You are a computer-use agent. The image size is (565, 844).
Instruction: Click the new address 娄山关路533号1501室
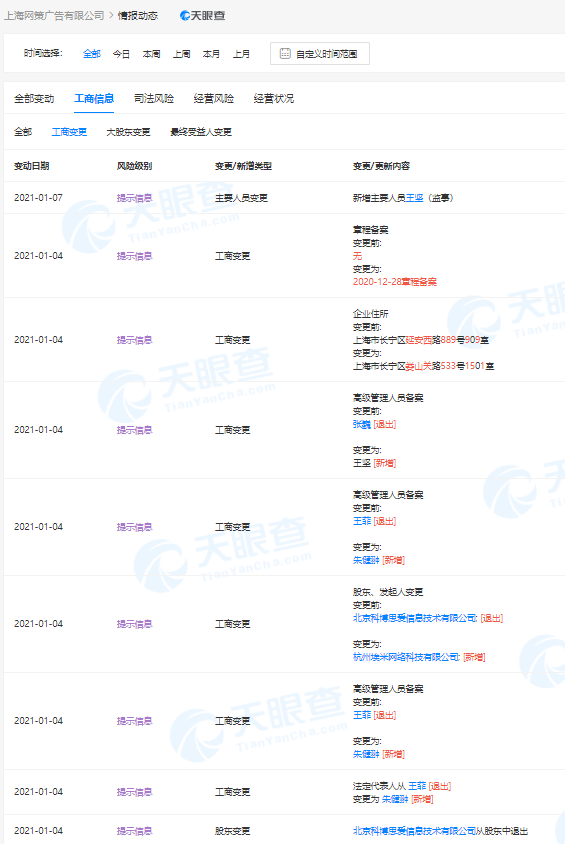[450, 366]
